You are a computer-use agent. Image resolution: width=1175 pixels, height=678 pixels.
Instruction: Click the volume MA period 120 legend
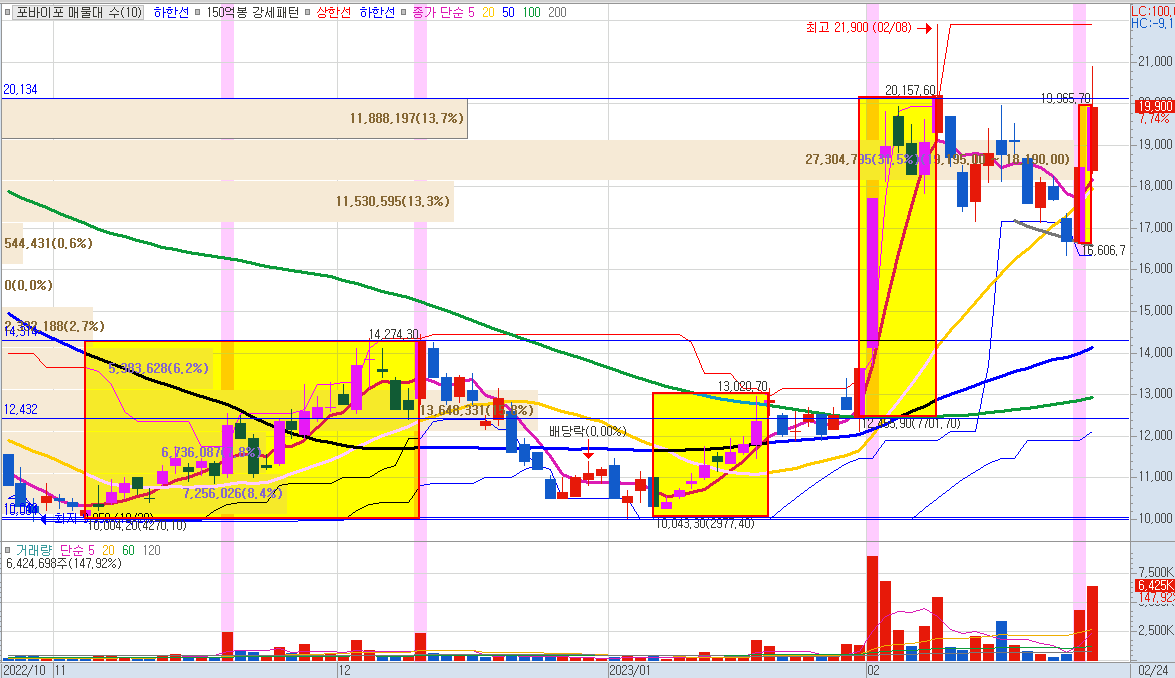coord(151,550)
